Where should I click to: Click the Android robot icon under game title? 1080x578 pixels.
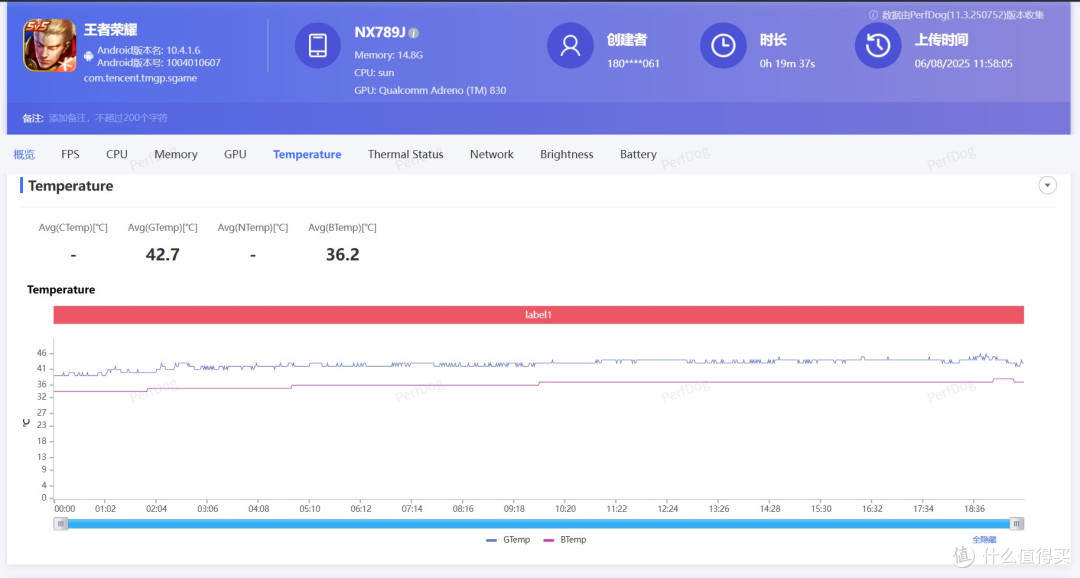point(89,56)
